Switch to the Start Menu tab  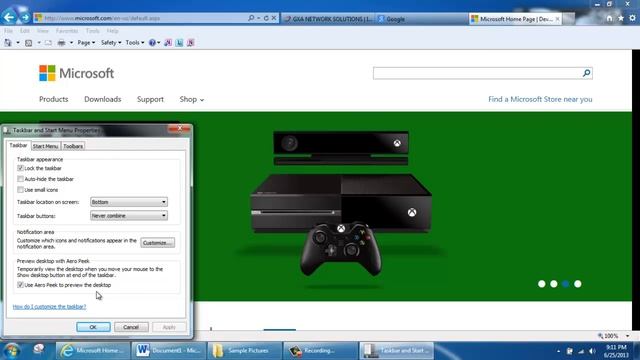(45, 146)
